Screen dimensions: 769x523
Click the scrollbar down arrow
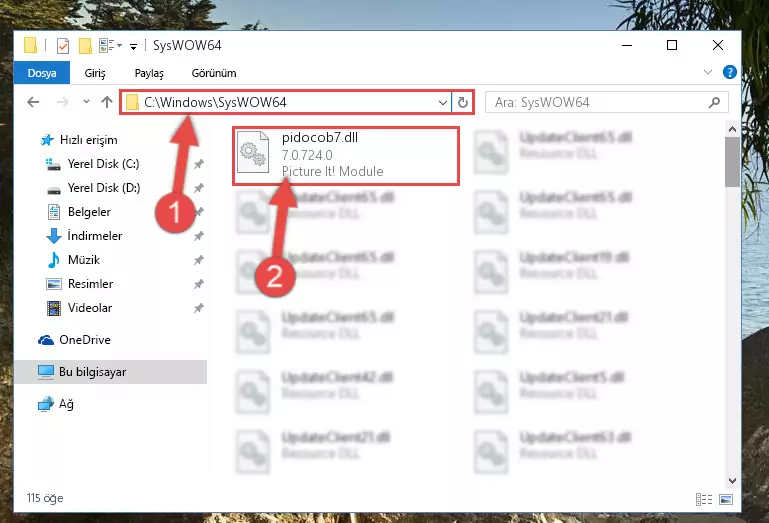(732, 481)
